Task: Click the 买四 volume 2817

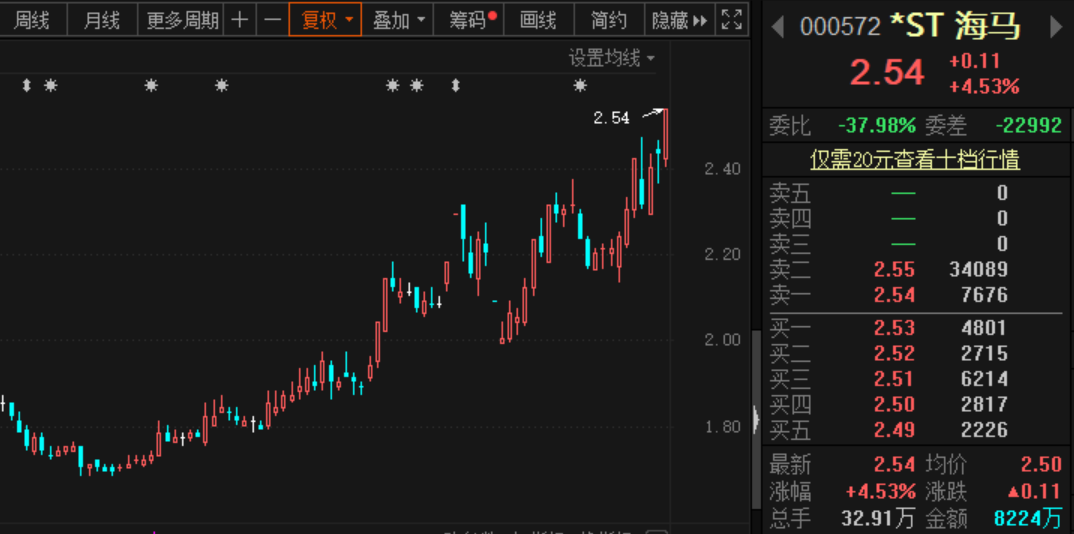Action: point(984,404)
